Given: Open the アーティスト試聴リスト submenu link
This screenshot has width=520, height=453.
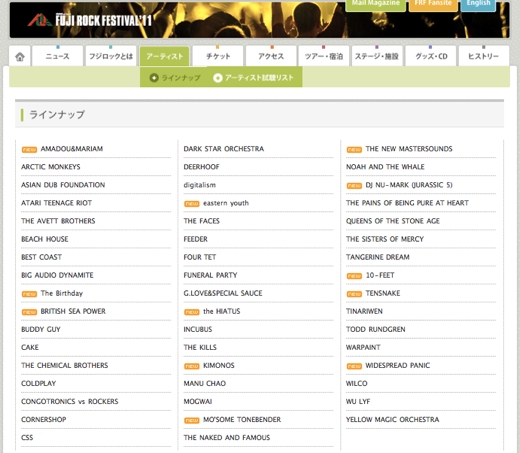Looking at the screenshot, I should coord(253,78).
